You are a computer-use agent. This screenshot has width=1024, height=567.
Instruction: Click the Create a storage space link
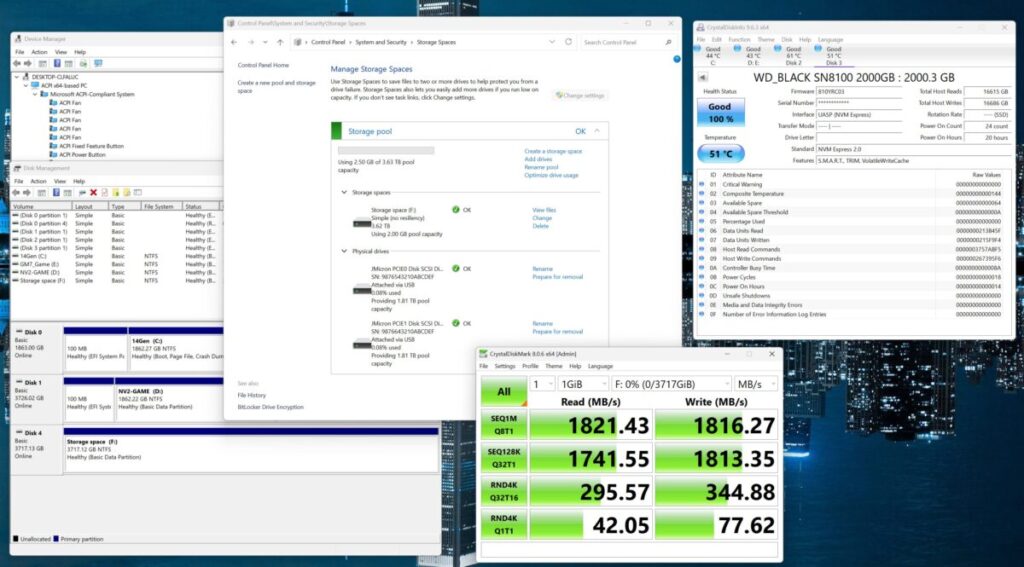click(x=553, y=151)
